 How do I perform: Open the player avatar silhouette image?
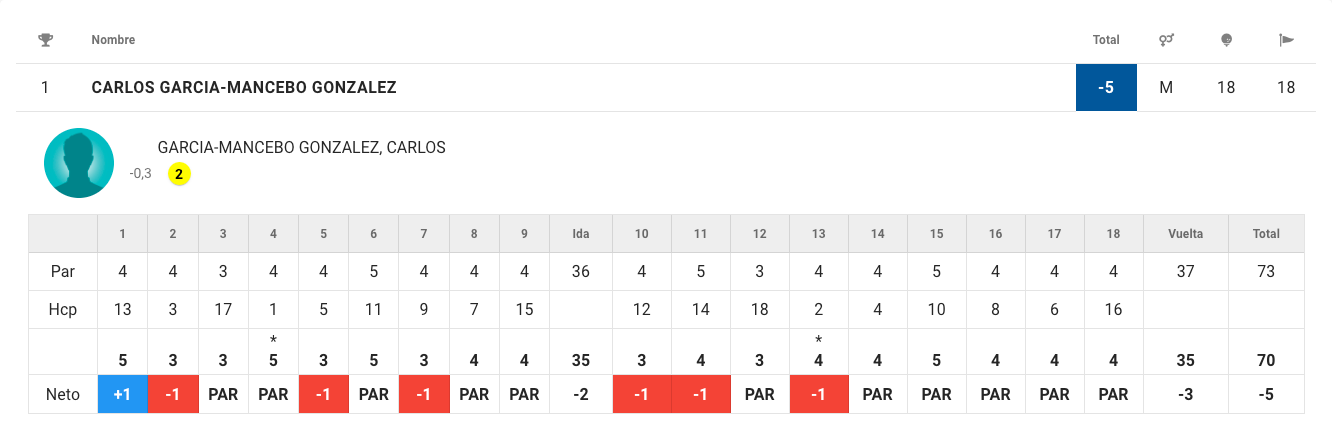click(79, 163)
